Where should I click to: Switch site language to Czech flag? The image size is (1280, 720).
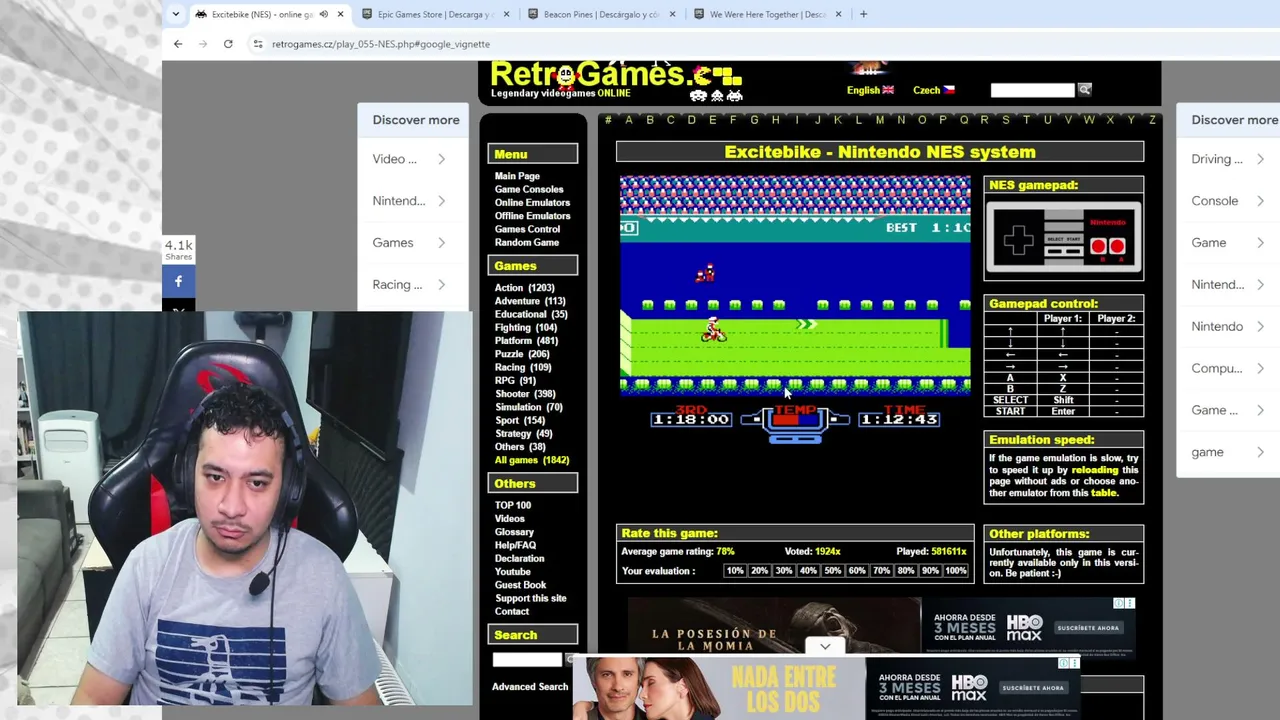point(934,90)
